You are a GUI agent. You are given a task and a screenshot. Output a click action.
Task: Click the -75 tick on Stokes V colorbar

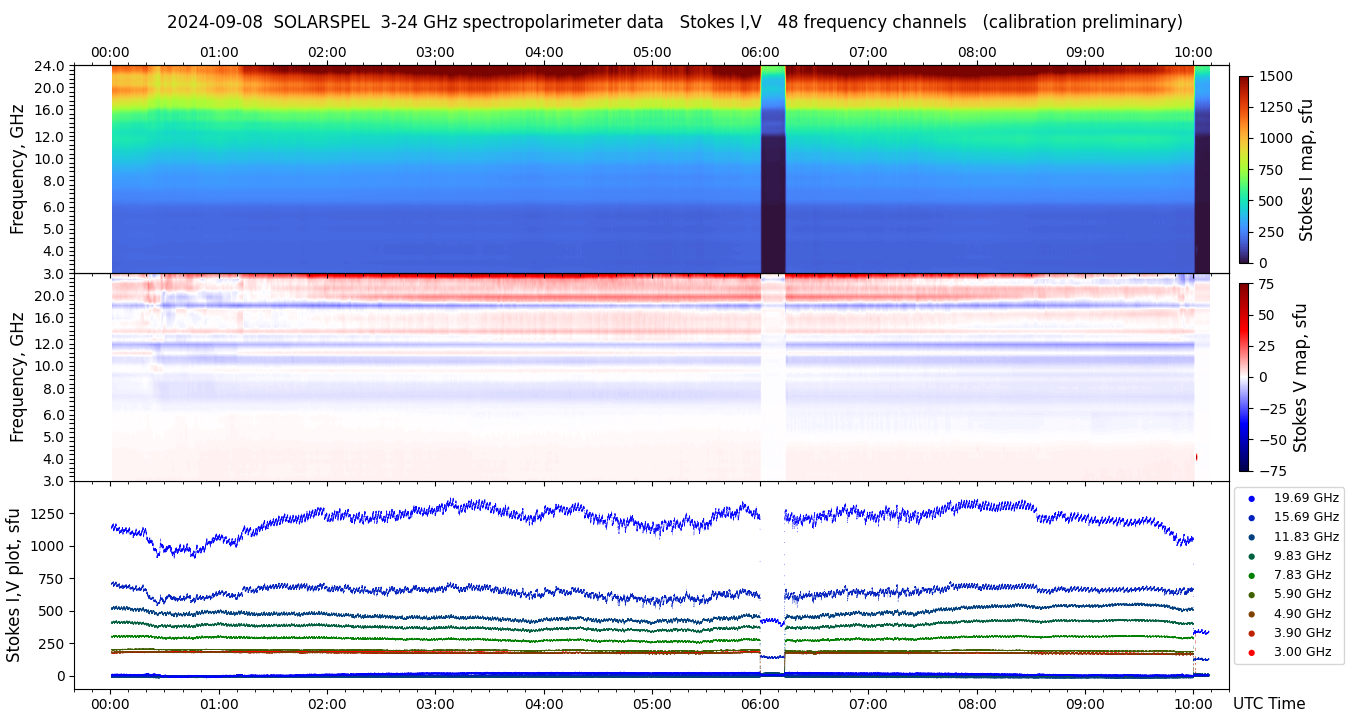pyautogui.click(x=1274, y=470)
